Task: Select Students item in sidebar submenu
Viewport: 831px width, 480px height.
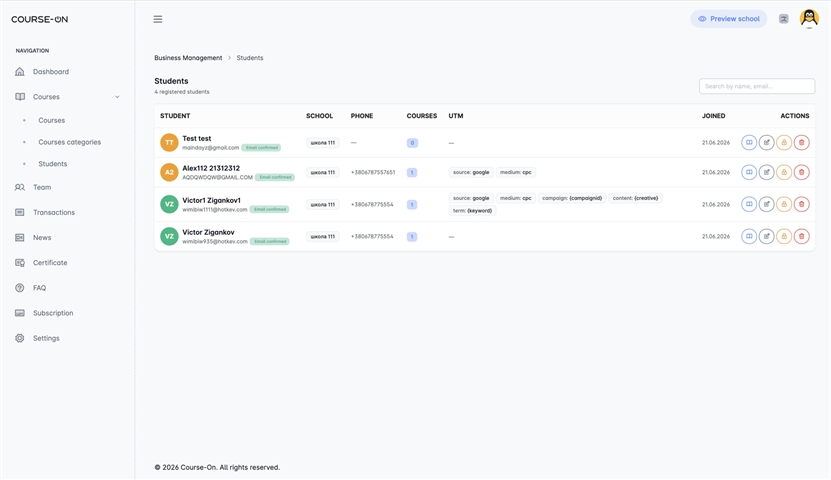Action: [52, 164]
